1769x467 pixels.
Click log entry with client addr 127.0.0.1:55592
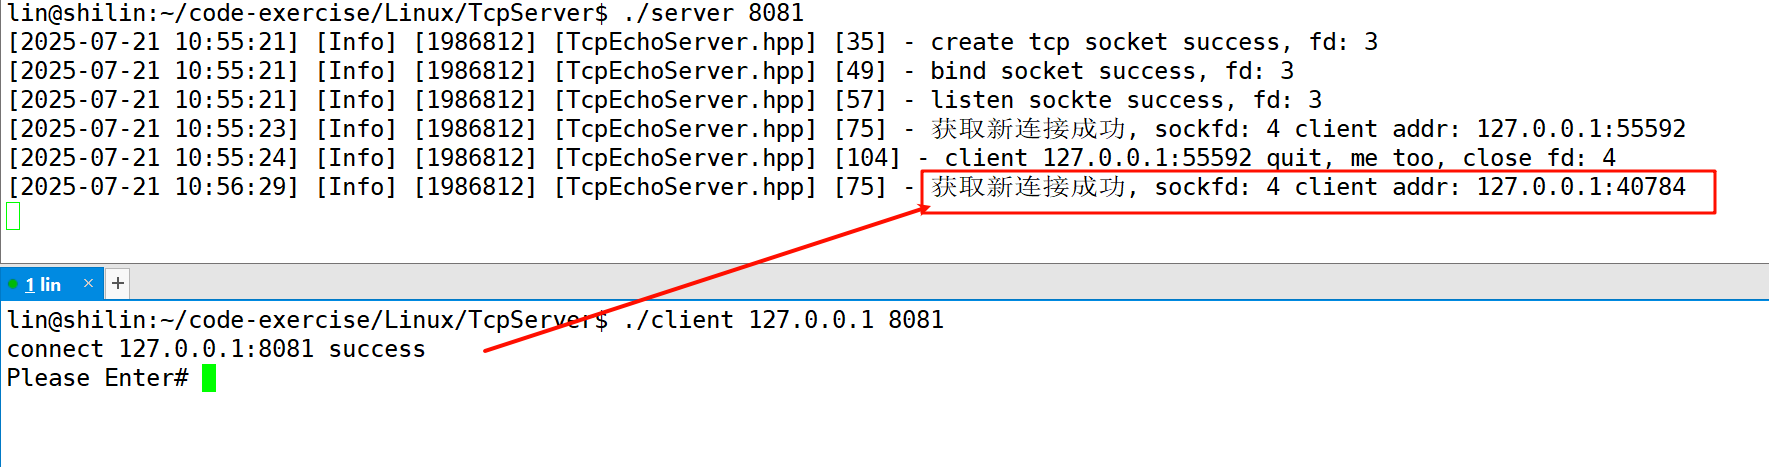point(847,129)
